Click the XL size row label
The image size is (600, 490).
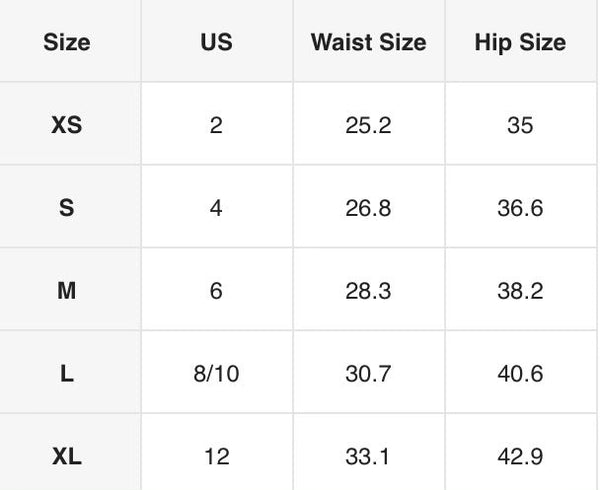[67, 456]
